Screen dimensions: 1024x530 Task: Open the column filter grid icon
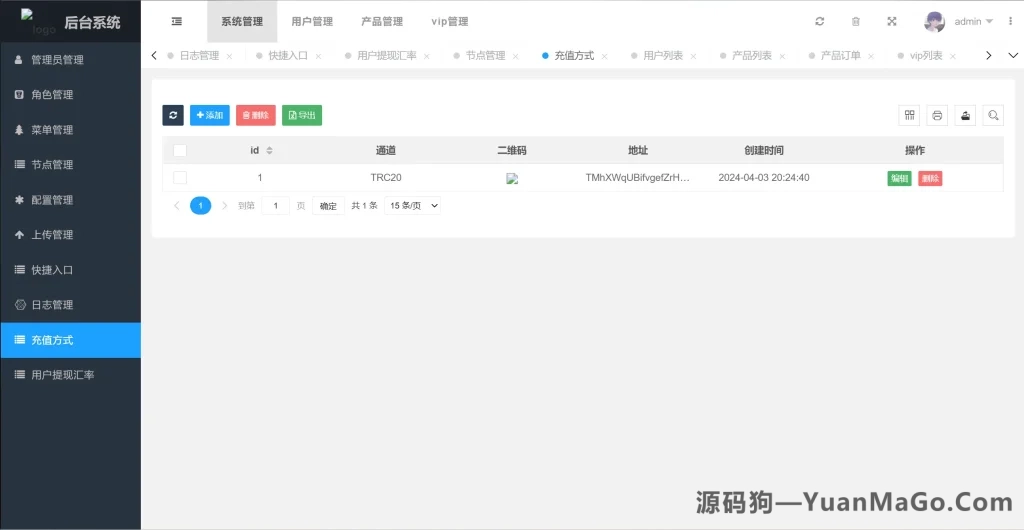click(909, 116)
